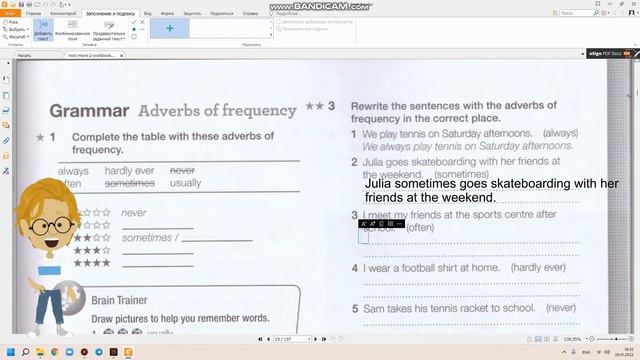Viewport: 640px width, 360px height.
Task: Switch to the Комментарий ribbon tab
Action: (x=63, y=13)
